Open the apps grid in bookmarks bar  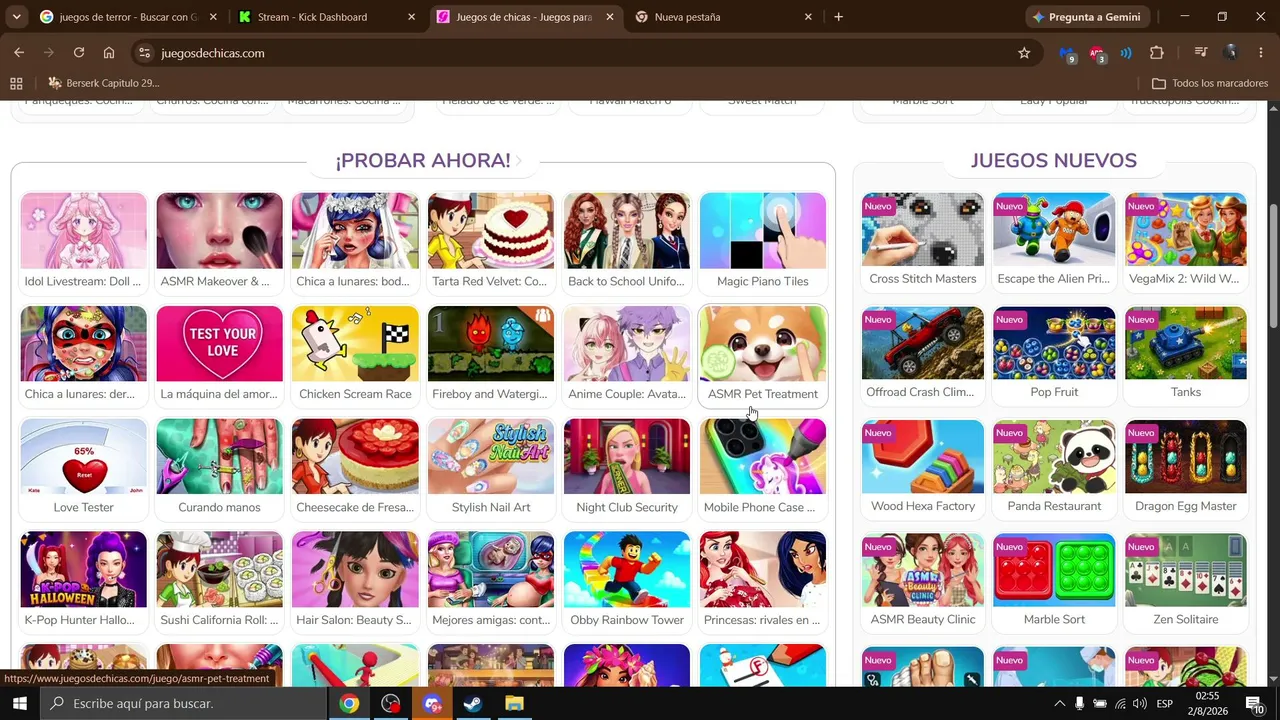click(x=16, y=83)
